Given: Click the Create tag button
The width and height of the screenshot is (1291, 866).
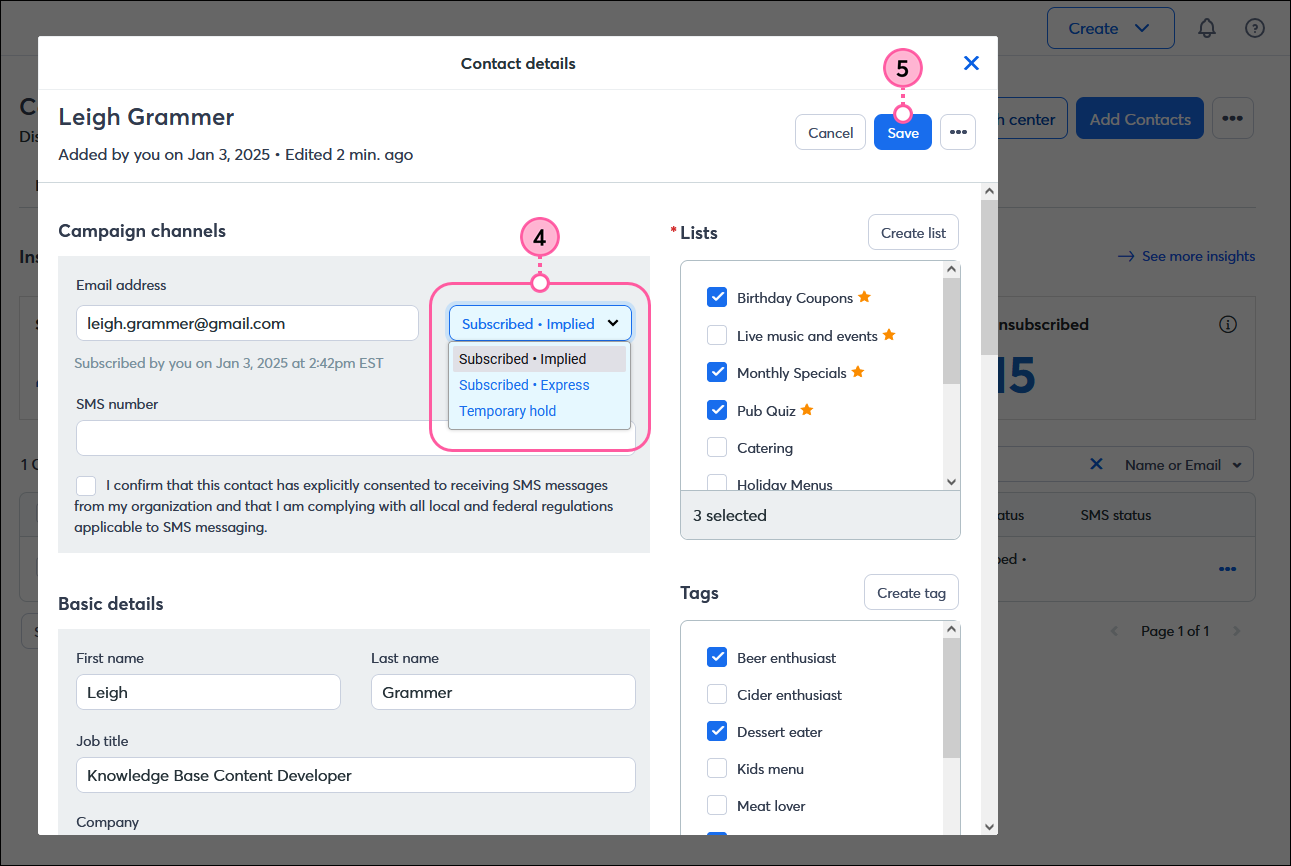Looking at the screenshot, I should pyautogui.click(x=911, y=592).
